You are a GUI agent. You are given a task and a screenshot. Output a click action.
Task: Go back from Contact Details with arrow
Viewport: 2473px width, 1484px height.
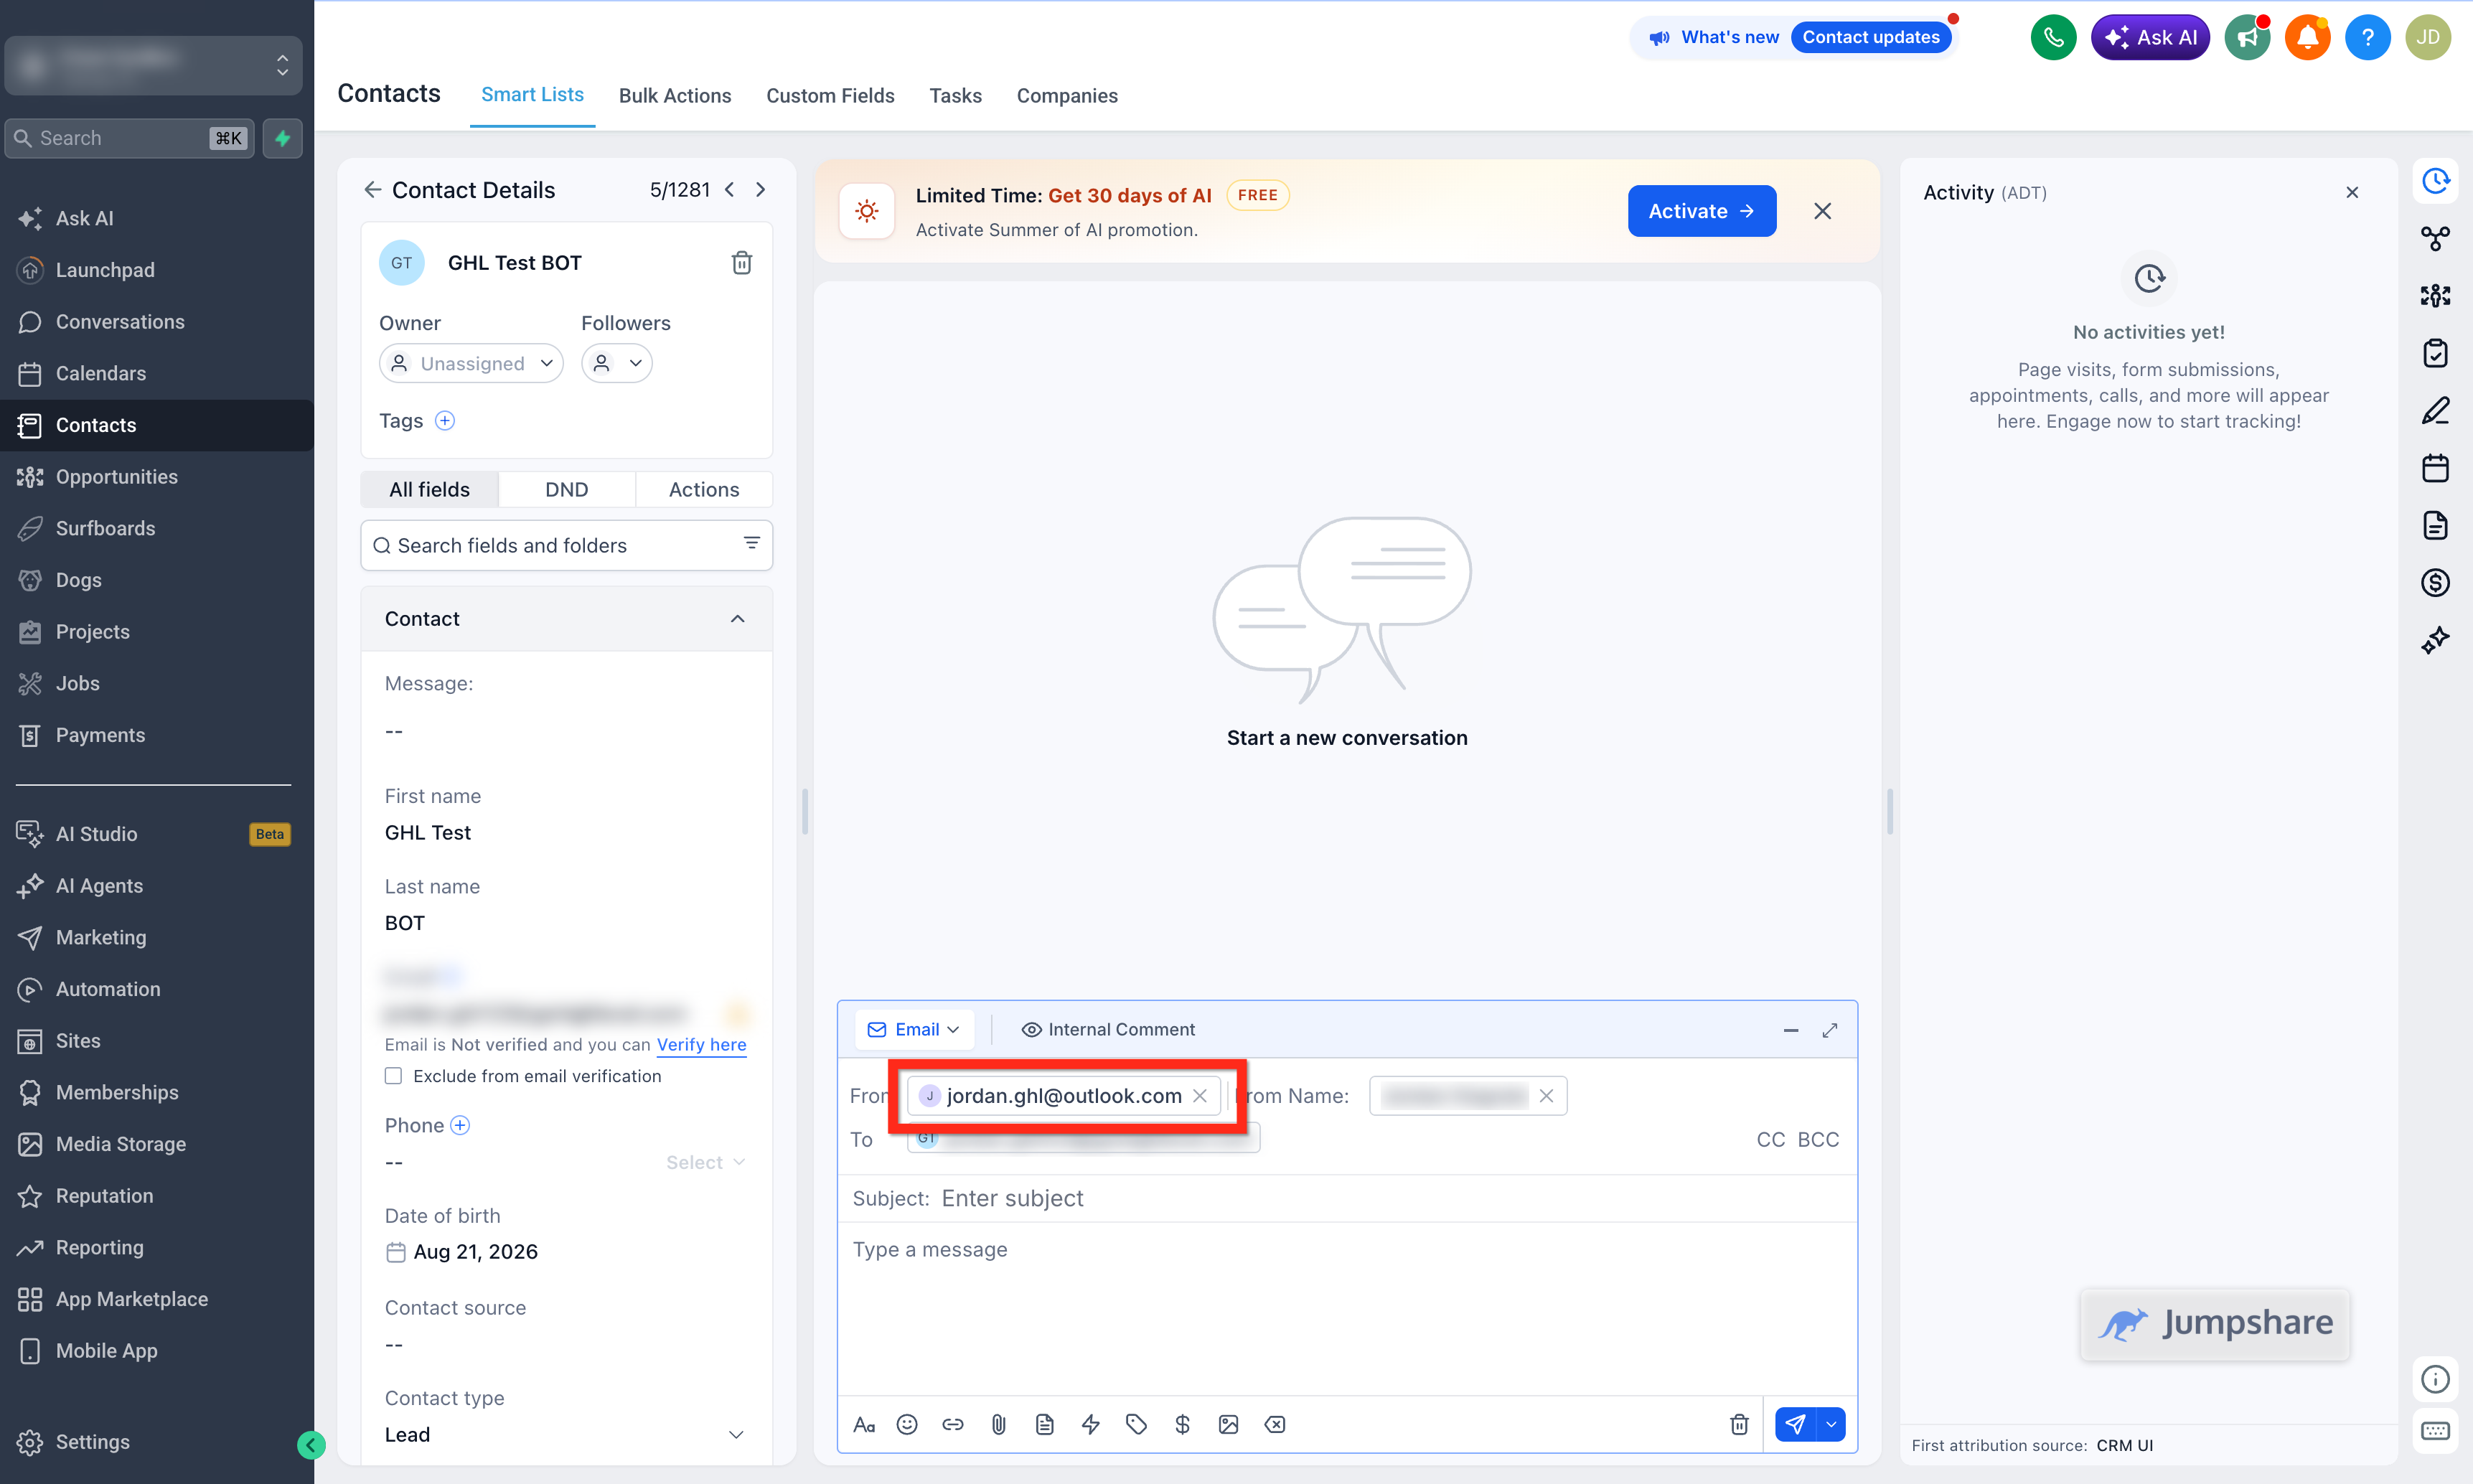pyautogui.click(x=372, y=189)
